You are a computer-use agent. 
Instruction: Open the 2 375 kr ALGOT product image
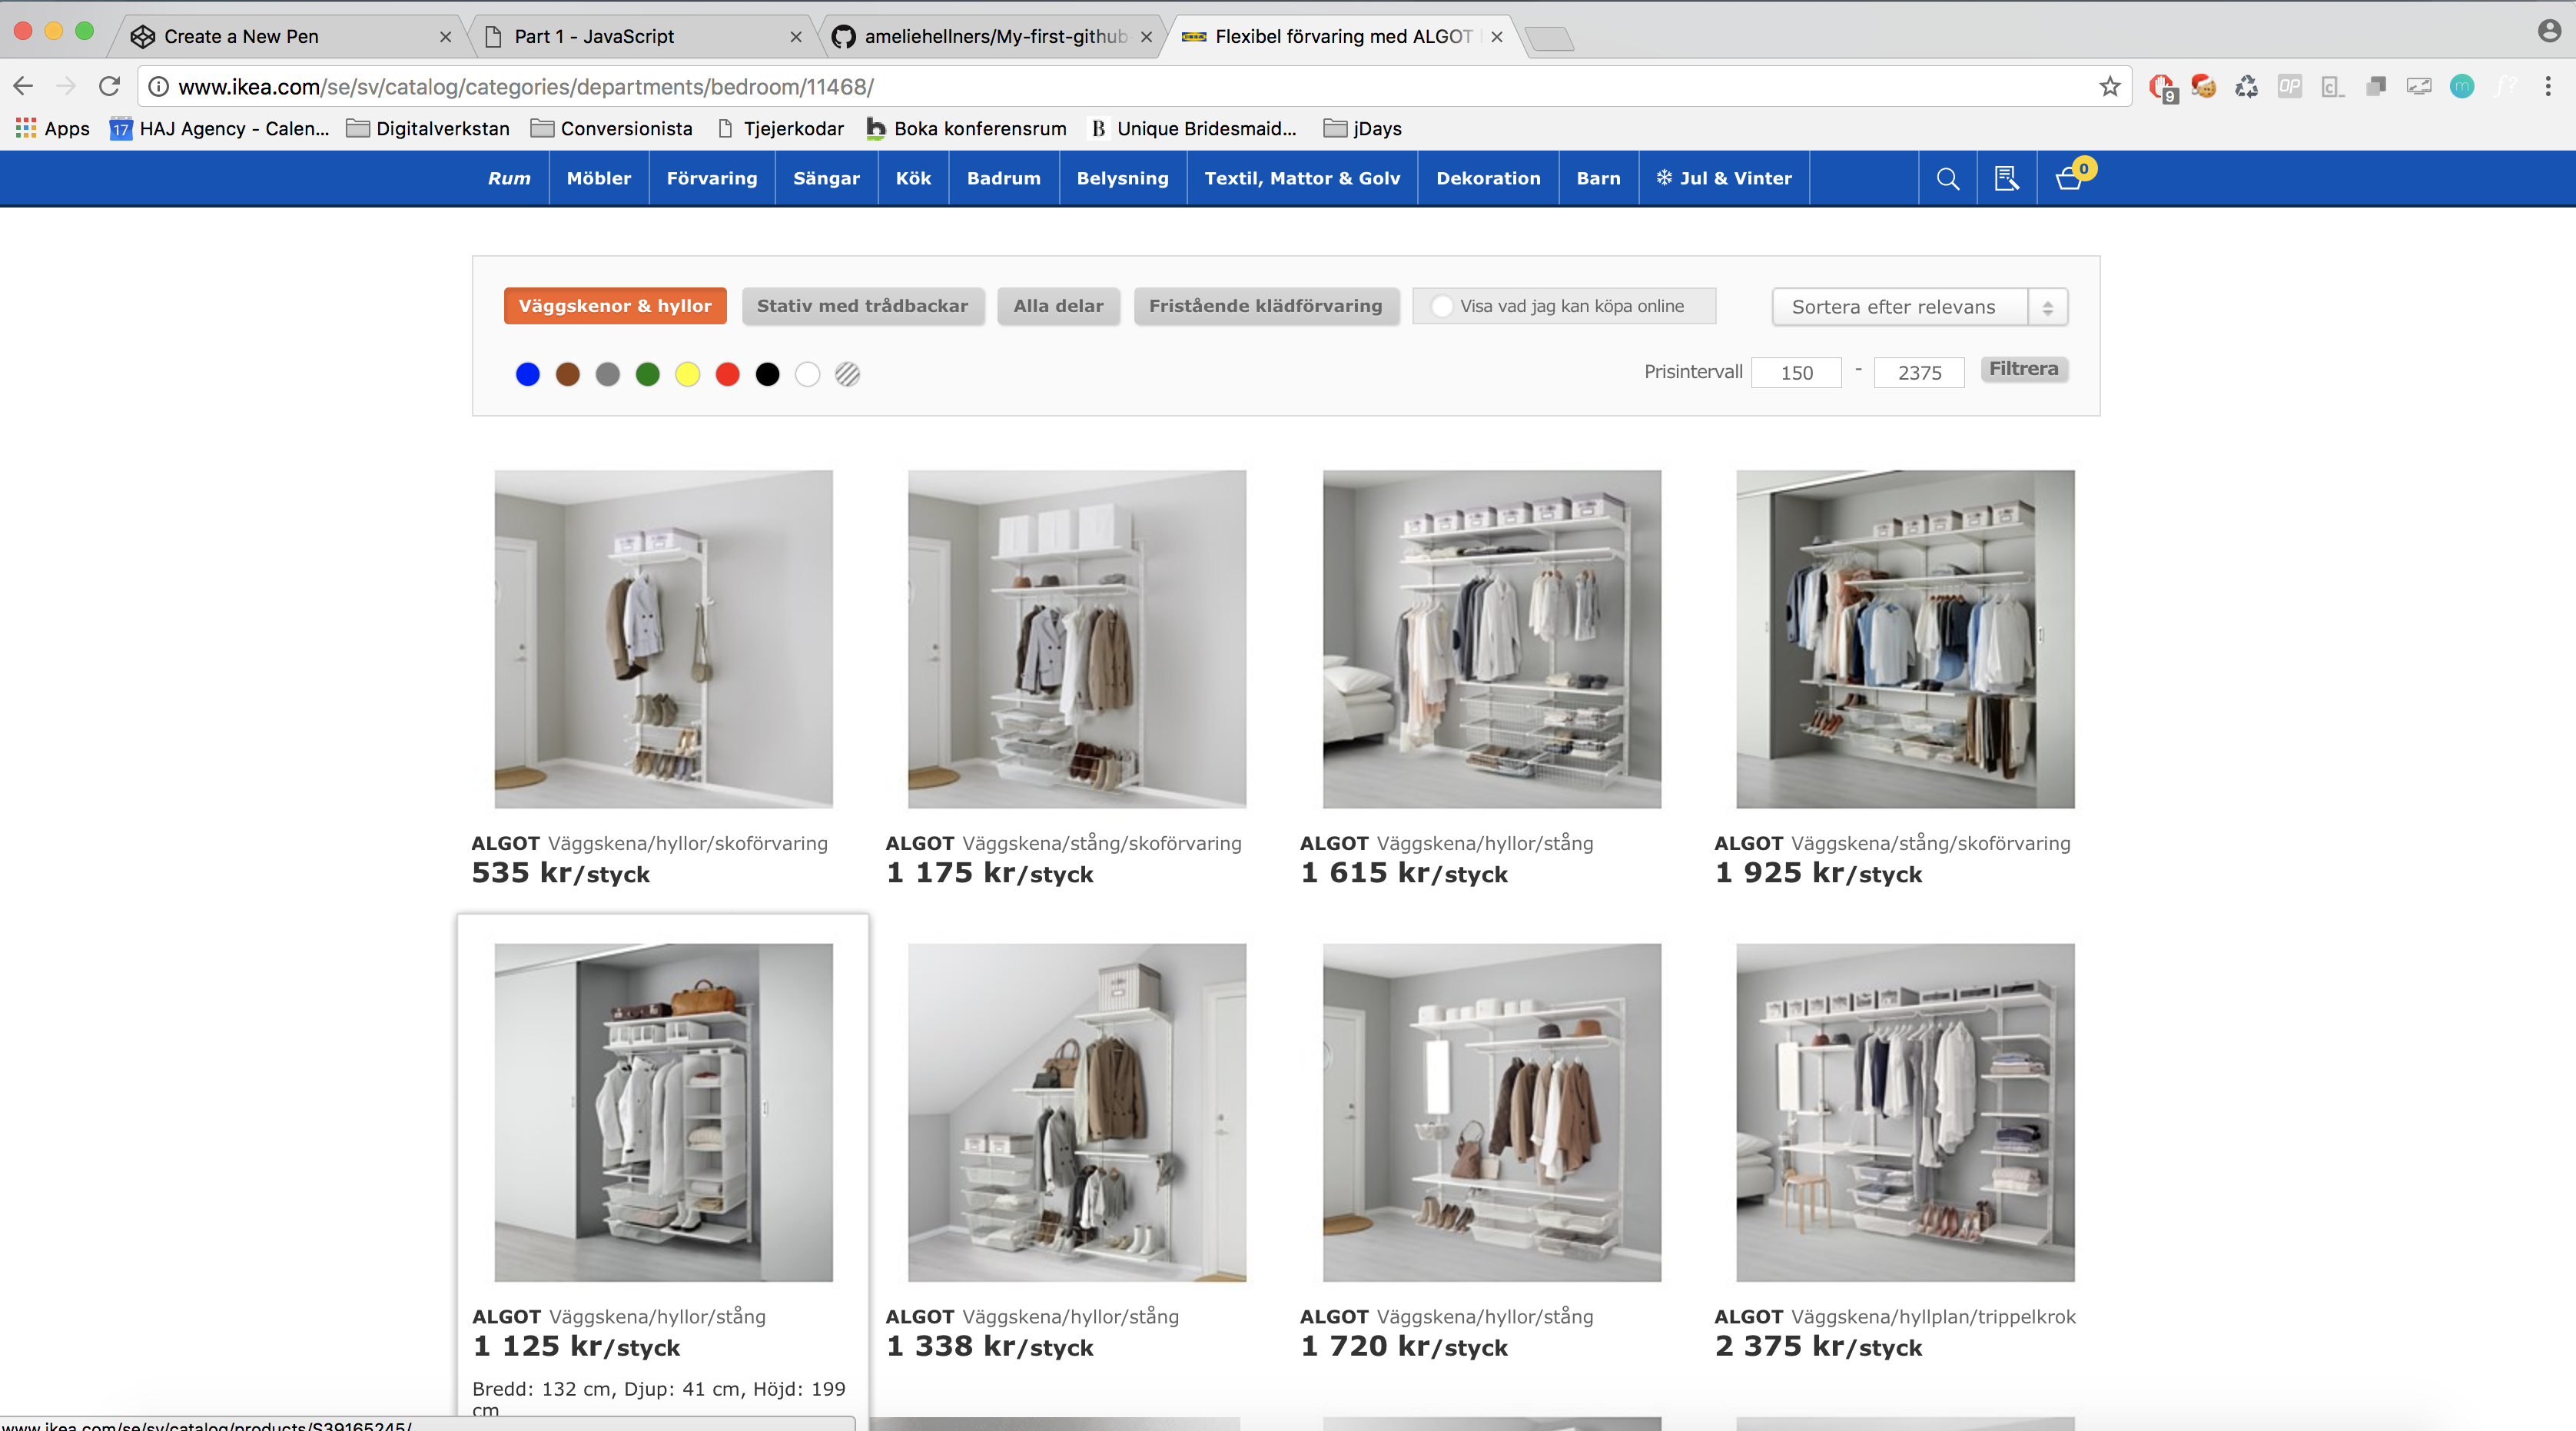click(1905, 1112)
